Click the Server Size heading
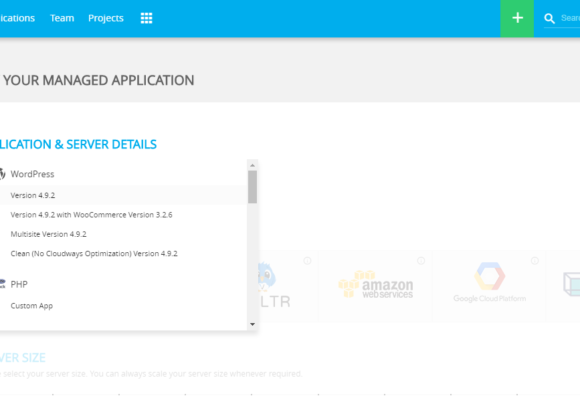 coord(23,357)
